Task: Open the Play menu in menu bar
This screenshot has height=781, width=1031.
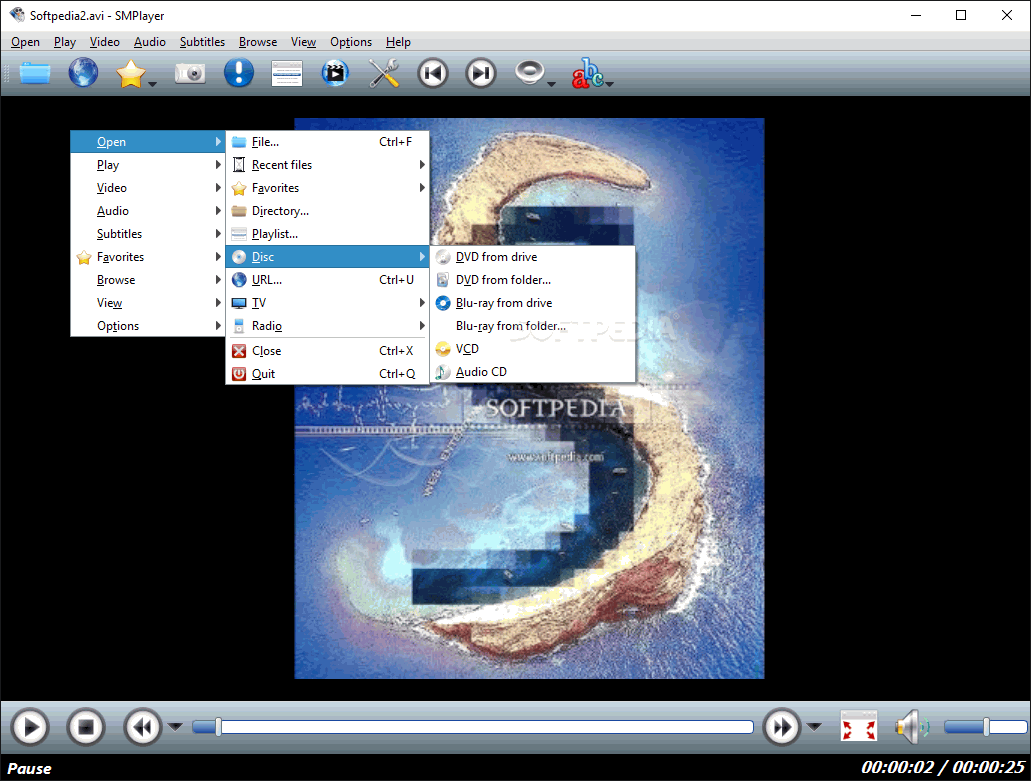Action: pos(65,42)
